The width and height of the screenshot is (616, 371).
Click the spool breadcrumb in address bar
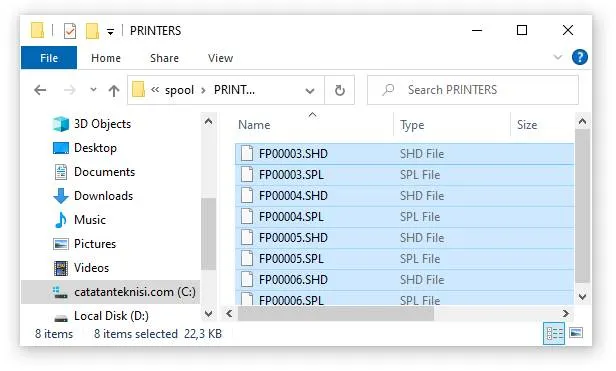coord(179,90)
